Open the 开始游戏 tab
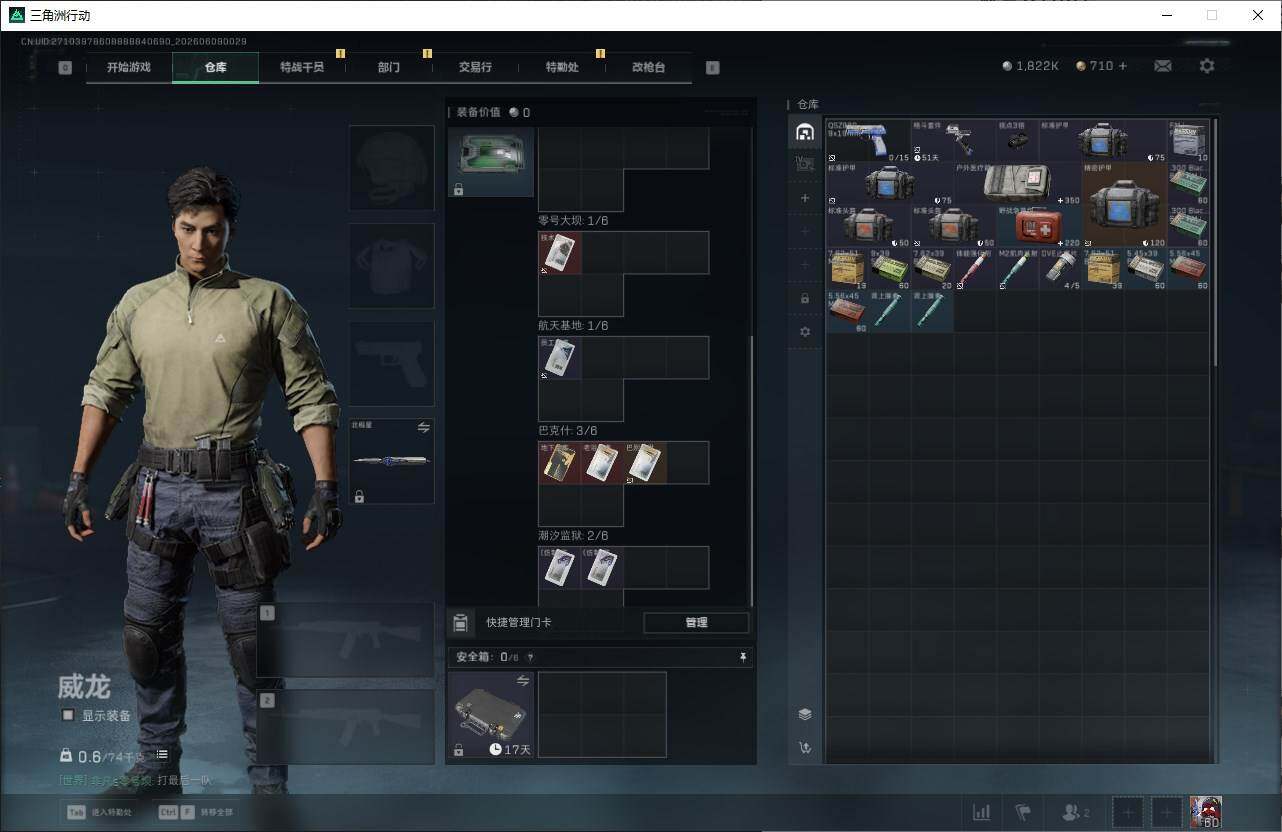1282x832 pixels. (x=129, y=67)
